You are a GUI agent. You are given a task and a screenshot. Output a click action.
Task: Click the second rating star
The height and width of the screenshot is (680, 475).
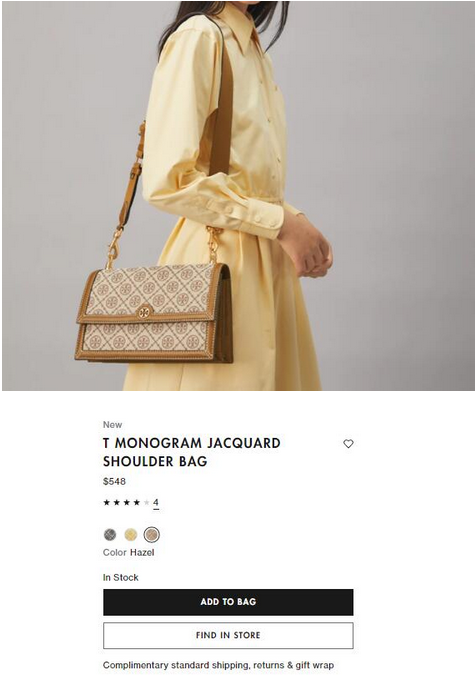tap(117, 503)
